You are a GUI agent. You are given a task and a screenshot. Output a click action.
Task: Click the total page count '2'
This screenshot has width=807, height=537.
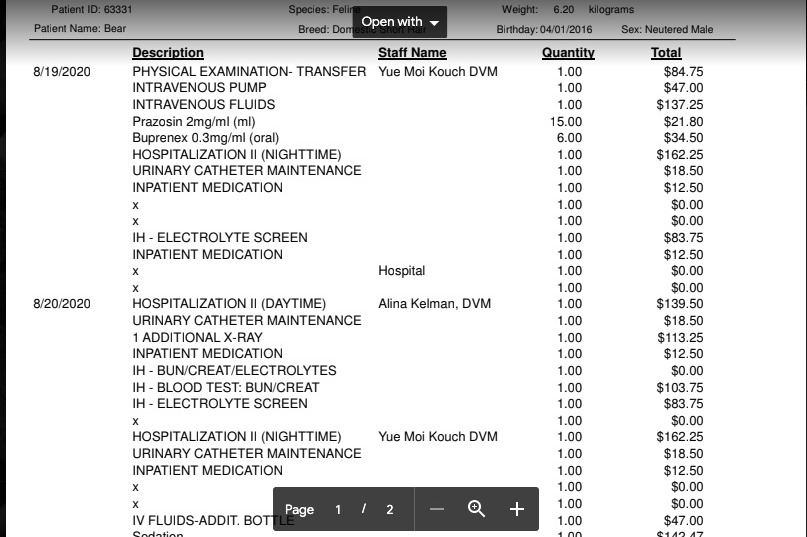[x=390, y=510]
